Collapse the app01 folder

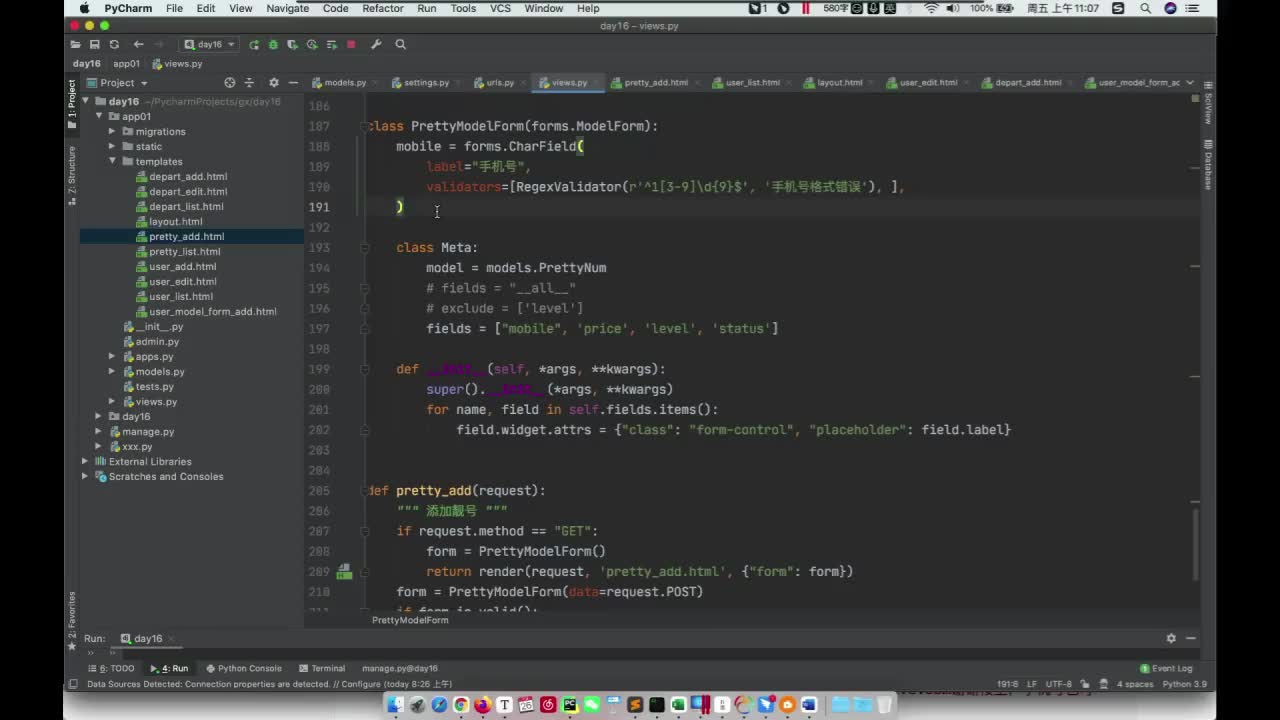(99, 117)
